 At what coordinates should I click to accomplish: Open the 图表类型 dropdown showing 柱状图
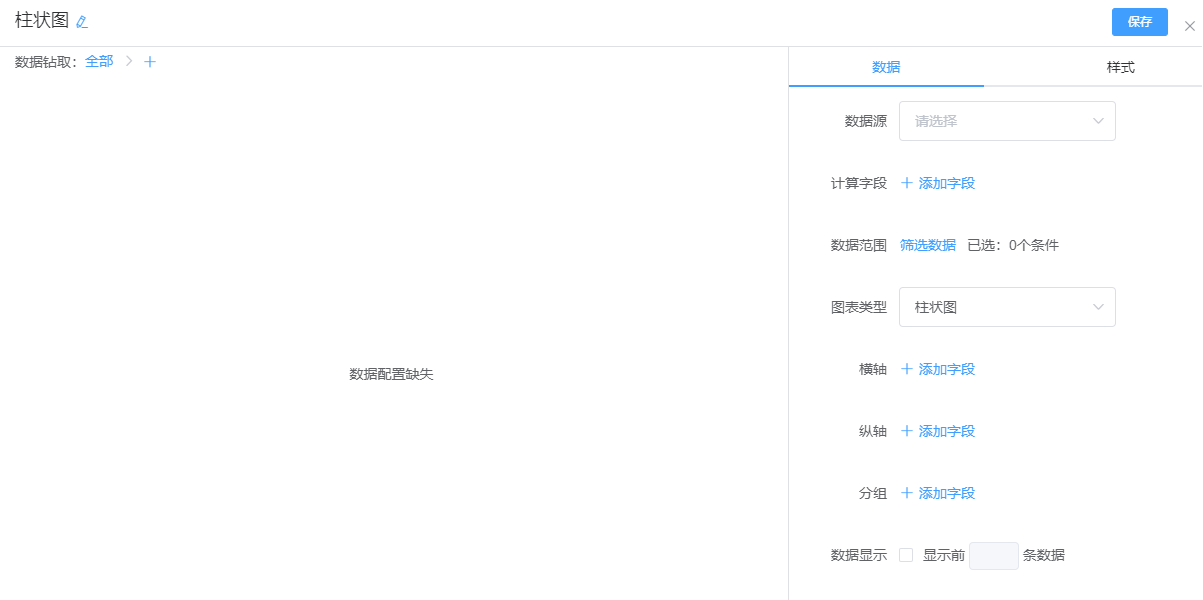tap(1007, 307)
